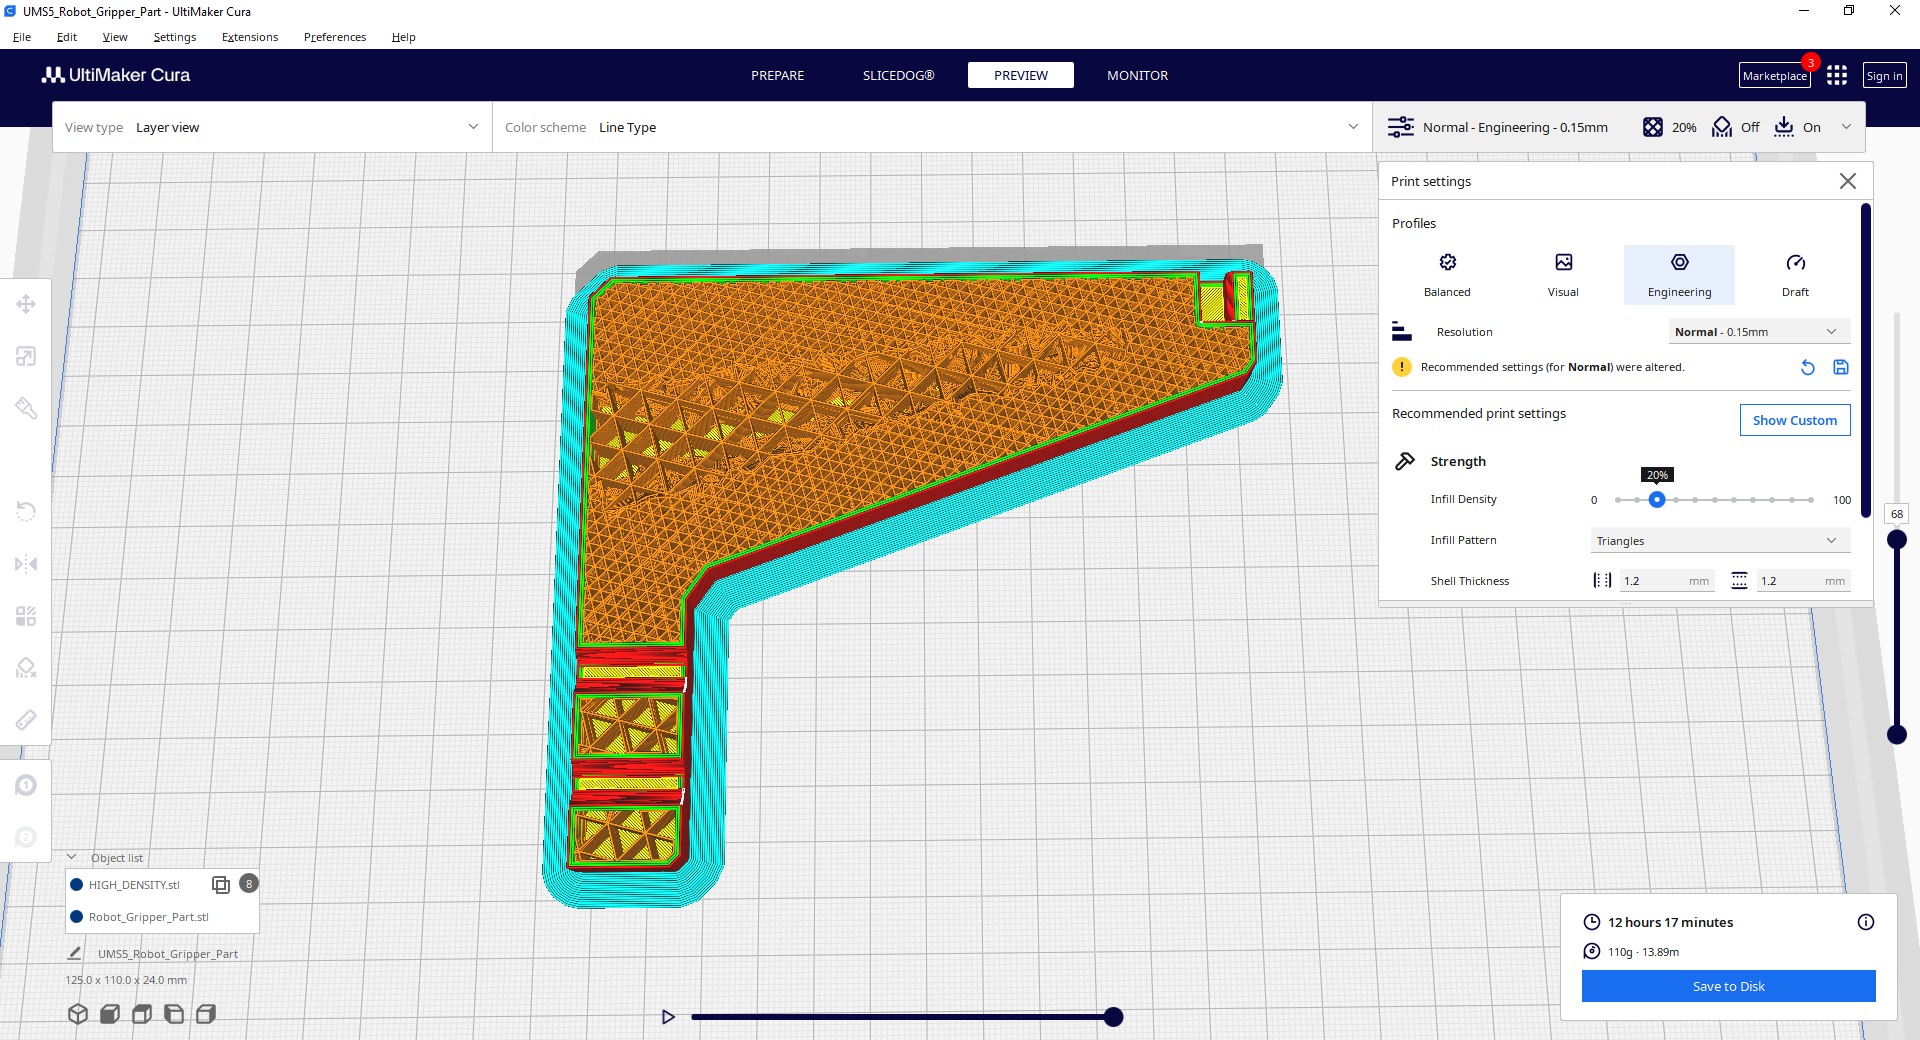The width and height of the screenshot is (1920, 1040).
Task: Click the Save to Disk button
Action: pyautogui.click(x=1728, y=986)
